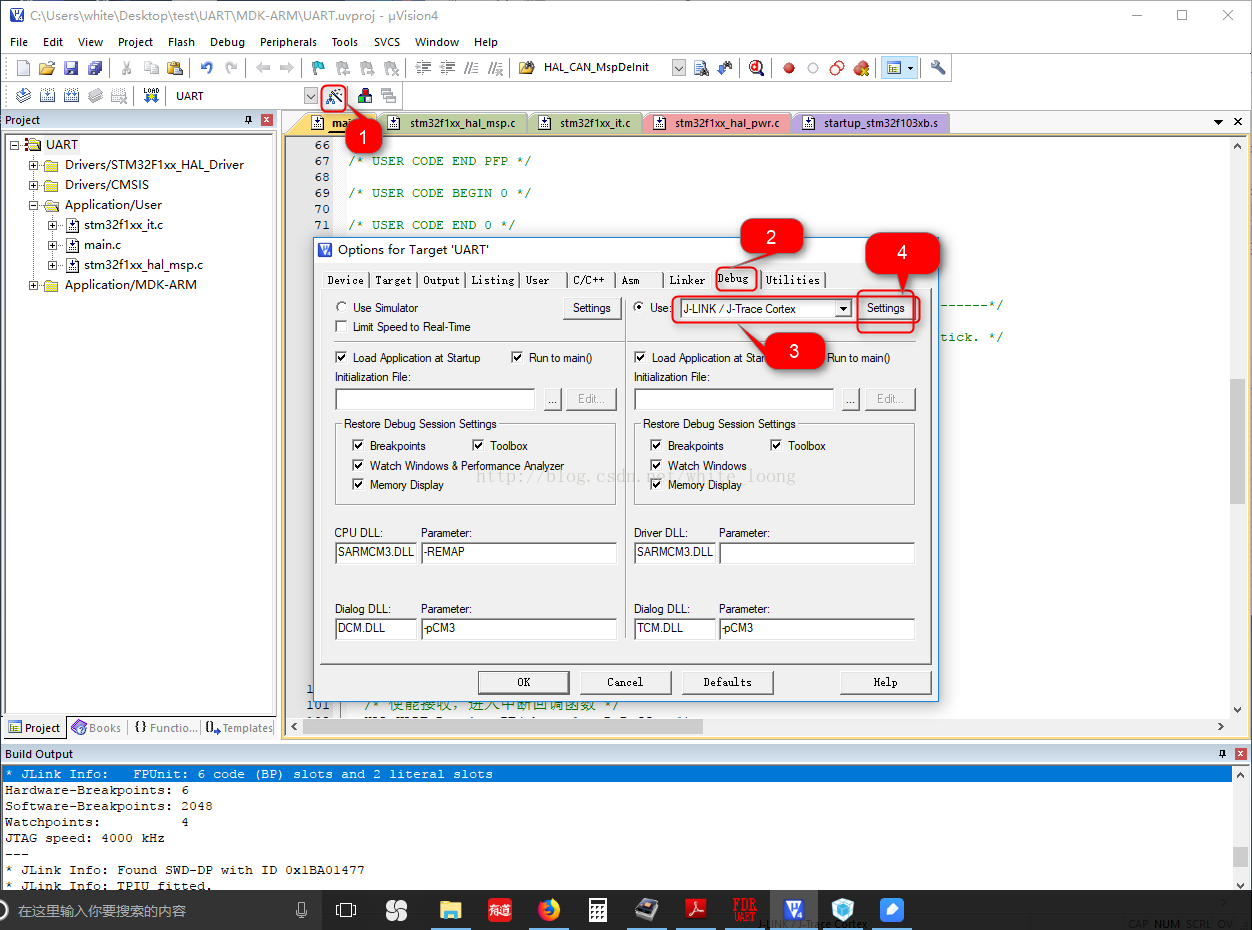Start the debug session via magnifier icon
Image resolution: width=1252 pixels, height=930 pixels.
pyautogui.click(x=756, y=68)
